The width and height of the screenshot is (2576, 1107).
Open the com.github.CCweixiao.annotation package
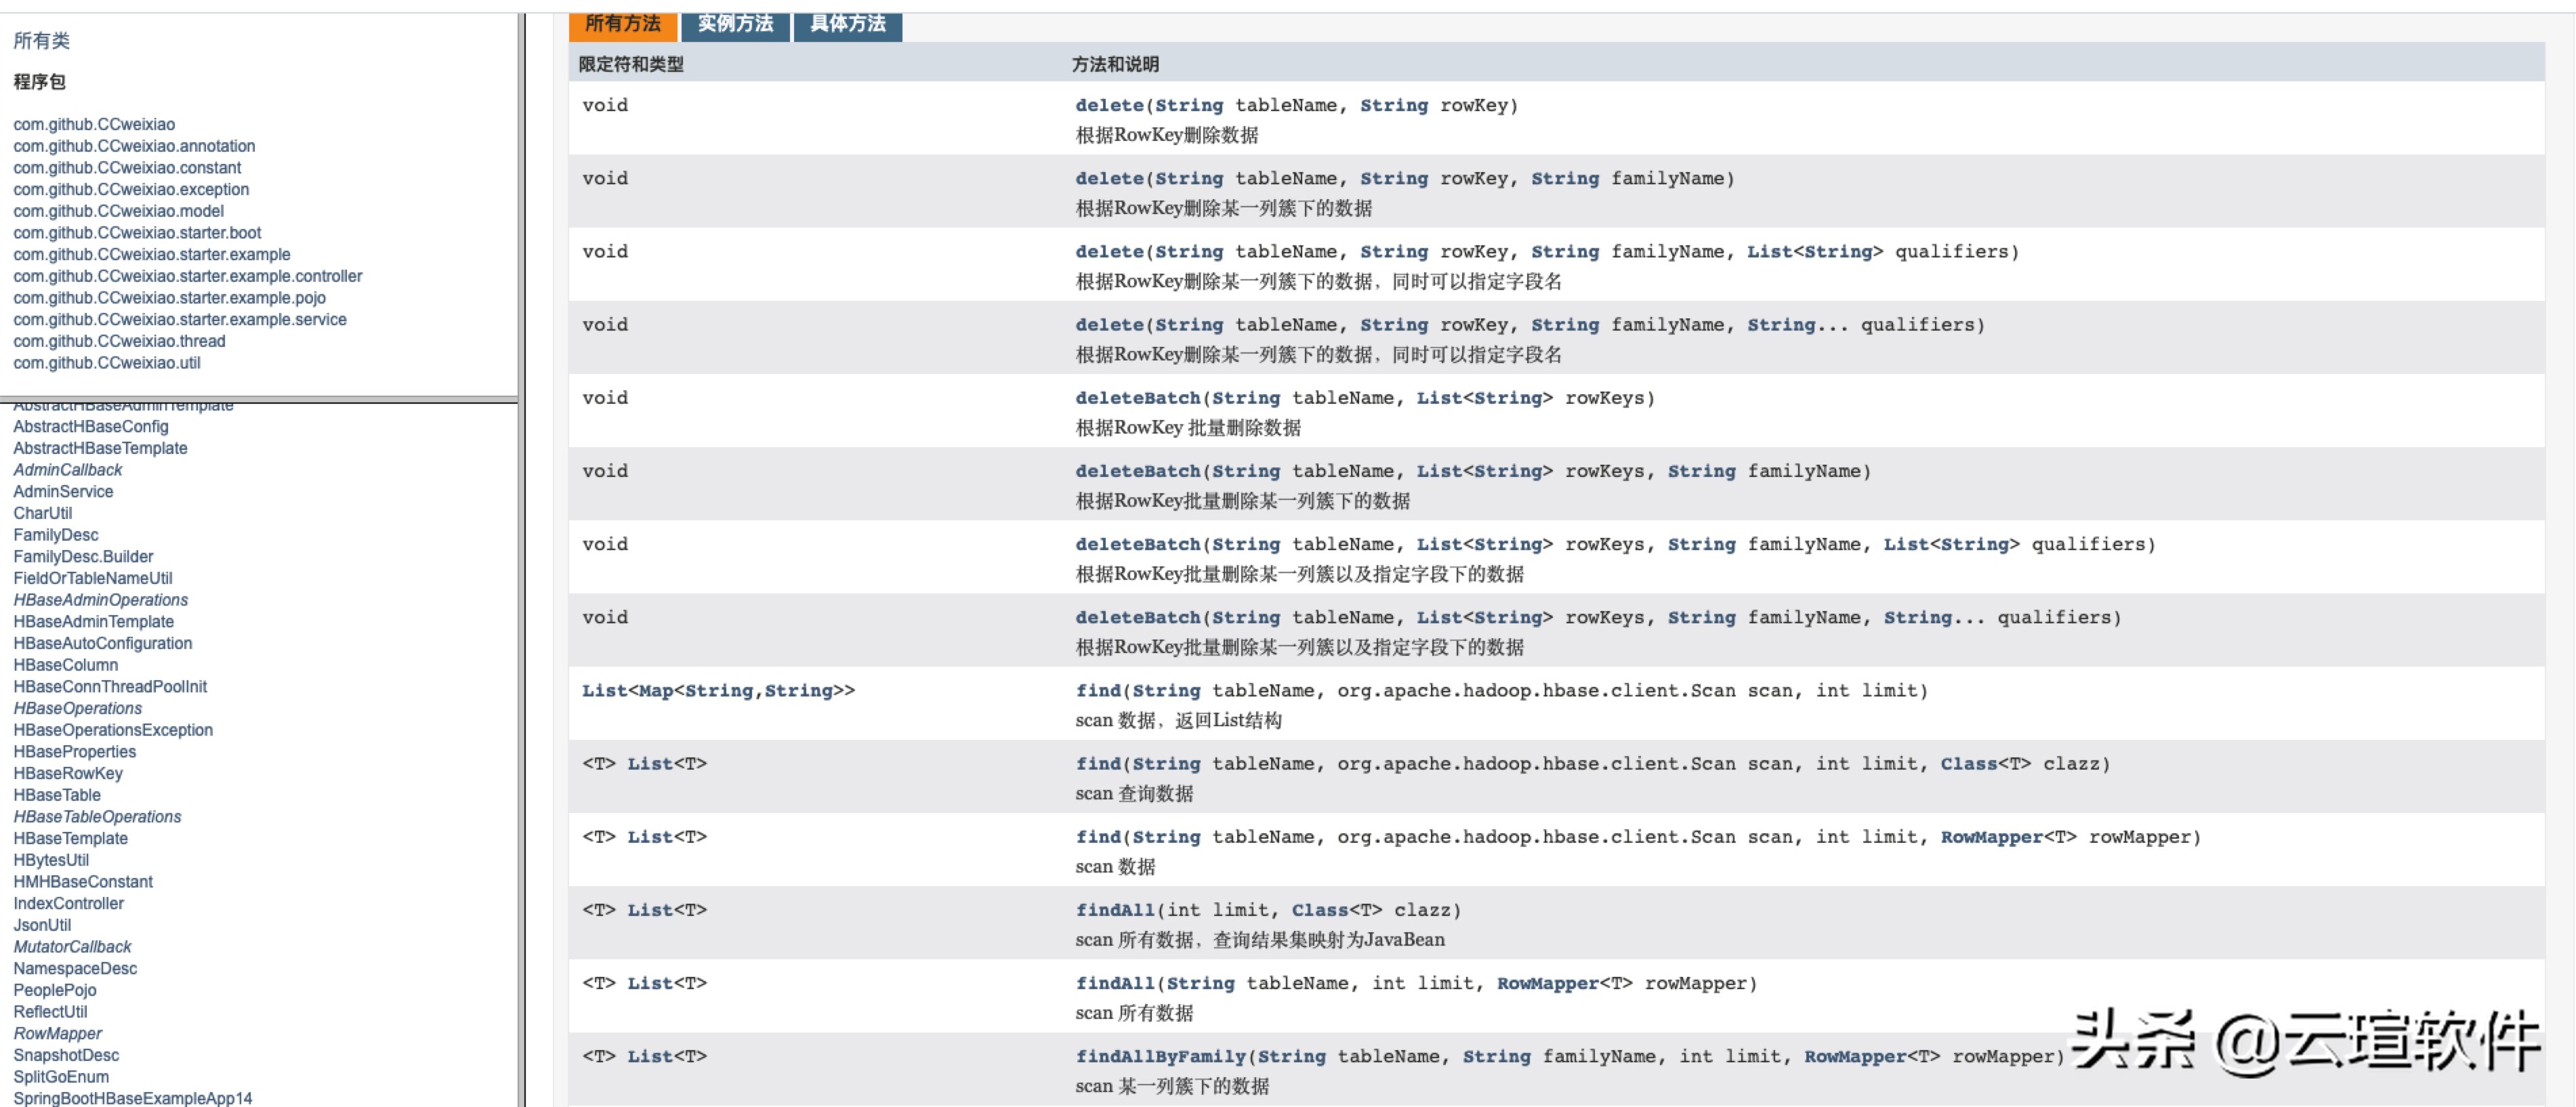[134, 146]
